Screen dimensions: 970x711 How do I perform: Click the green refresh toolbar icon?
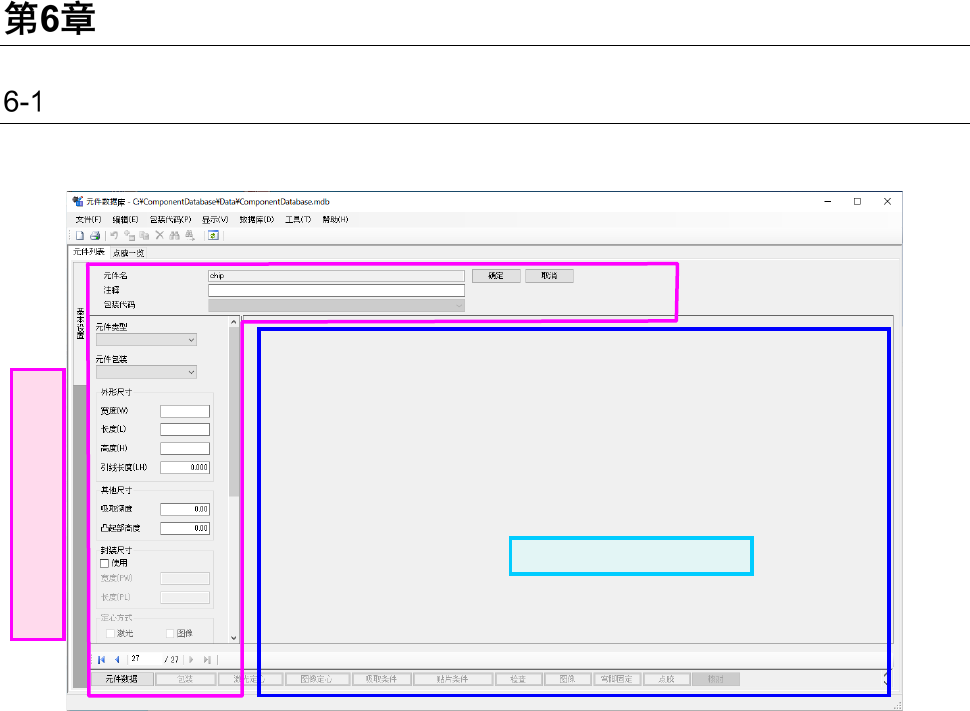point(213,236)
